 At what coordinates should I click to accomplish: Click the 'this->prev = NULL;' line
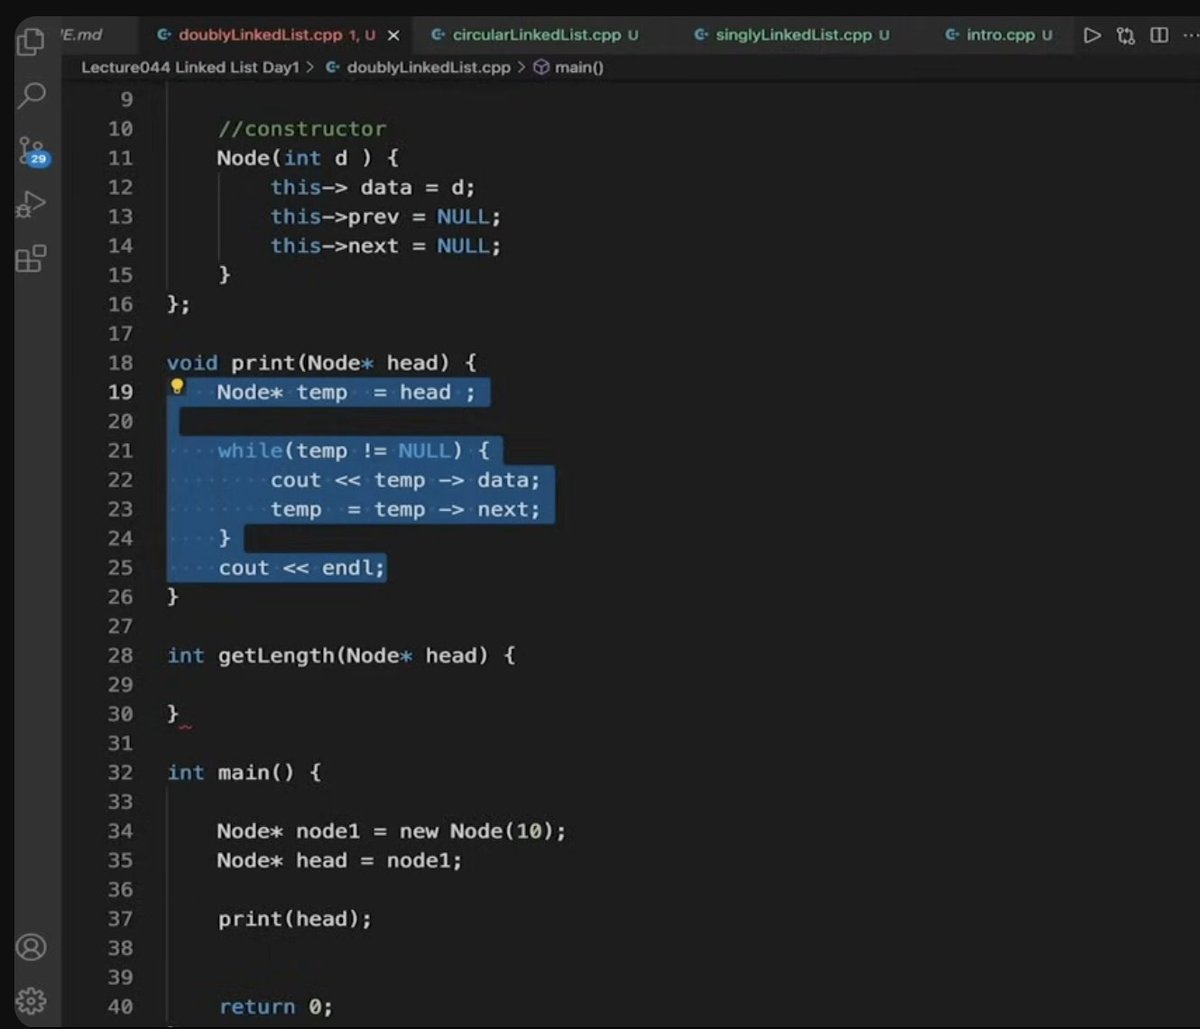pyautogui.click(x=385, y=216)
